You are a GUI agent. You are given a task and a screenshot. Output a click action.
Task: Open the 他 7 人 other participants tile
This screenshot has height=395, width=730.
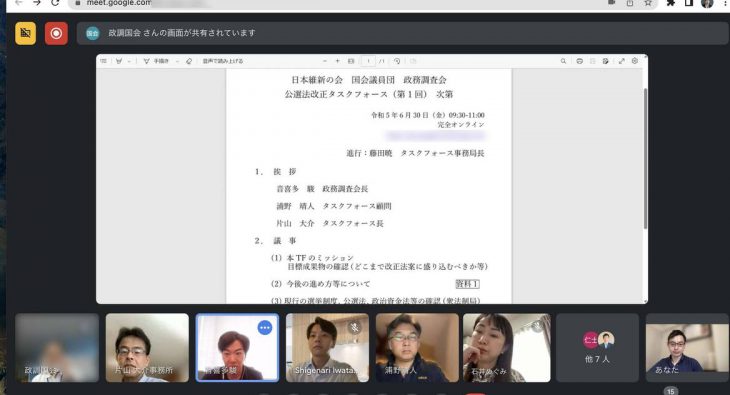tap(597, 348)
